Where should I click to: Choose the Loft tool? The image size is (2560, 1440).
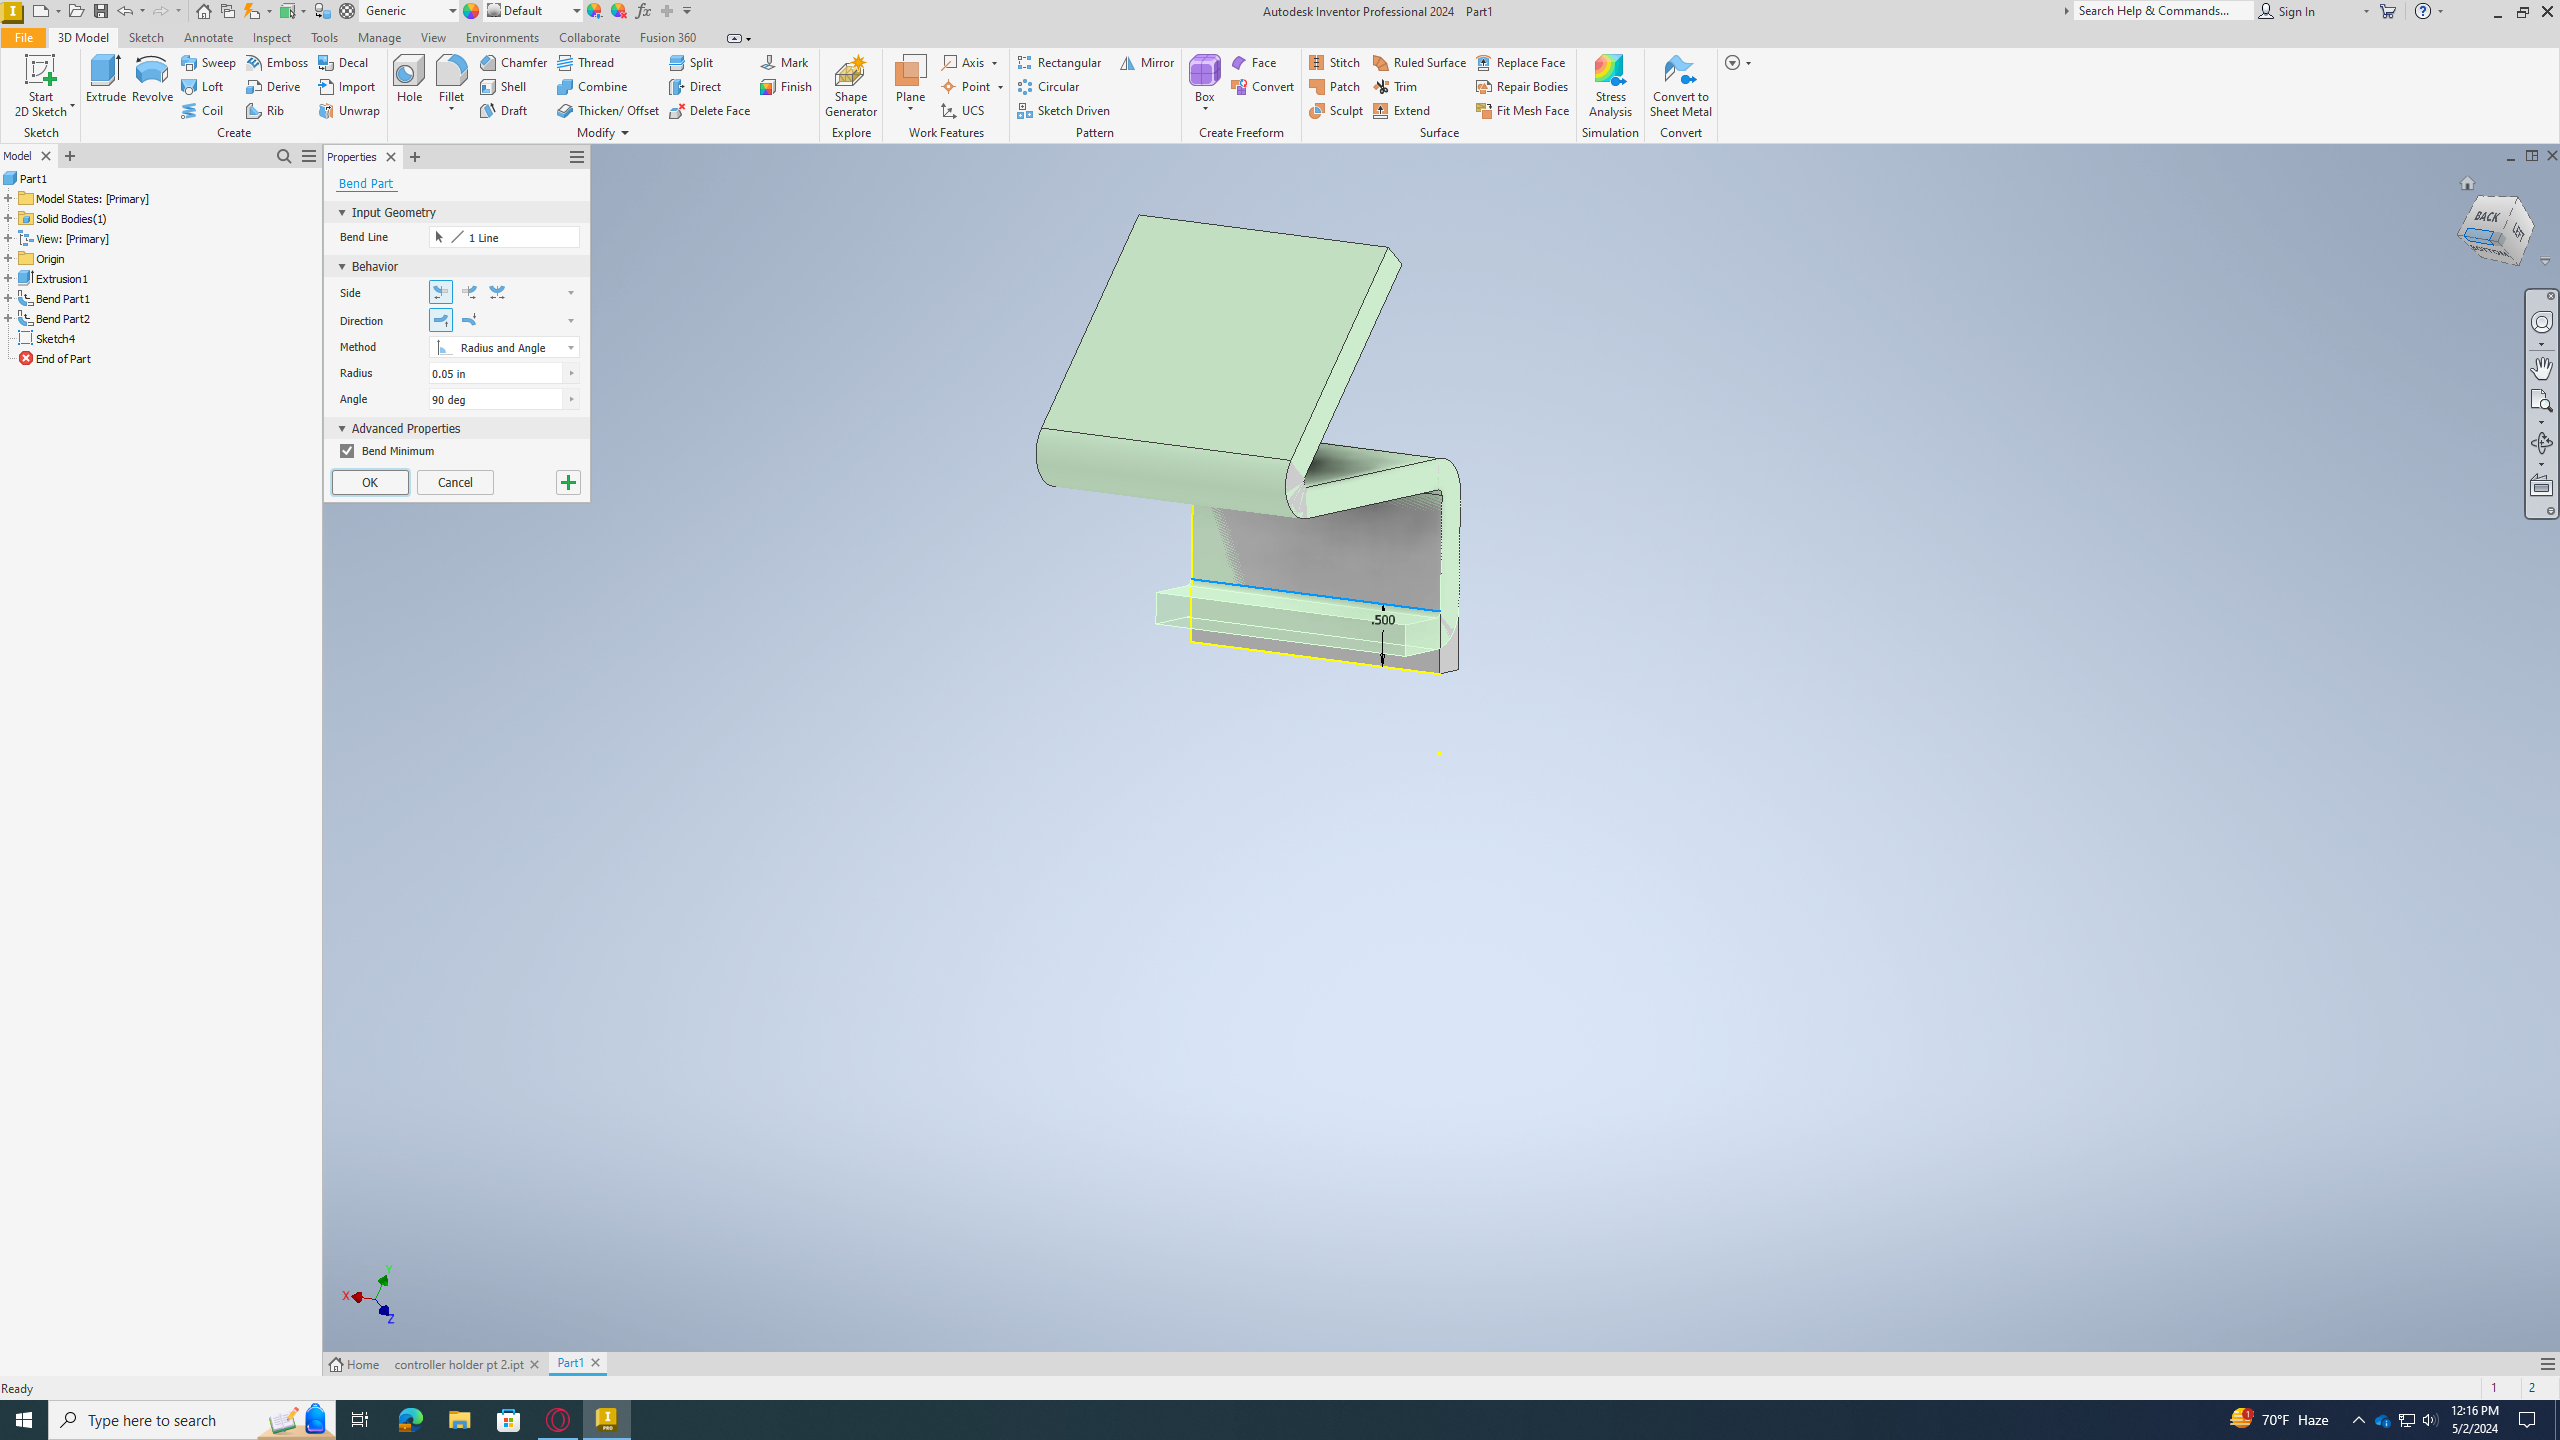[203, 86]
